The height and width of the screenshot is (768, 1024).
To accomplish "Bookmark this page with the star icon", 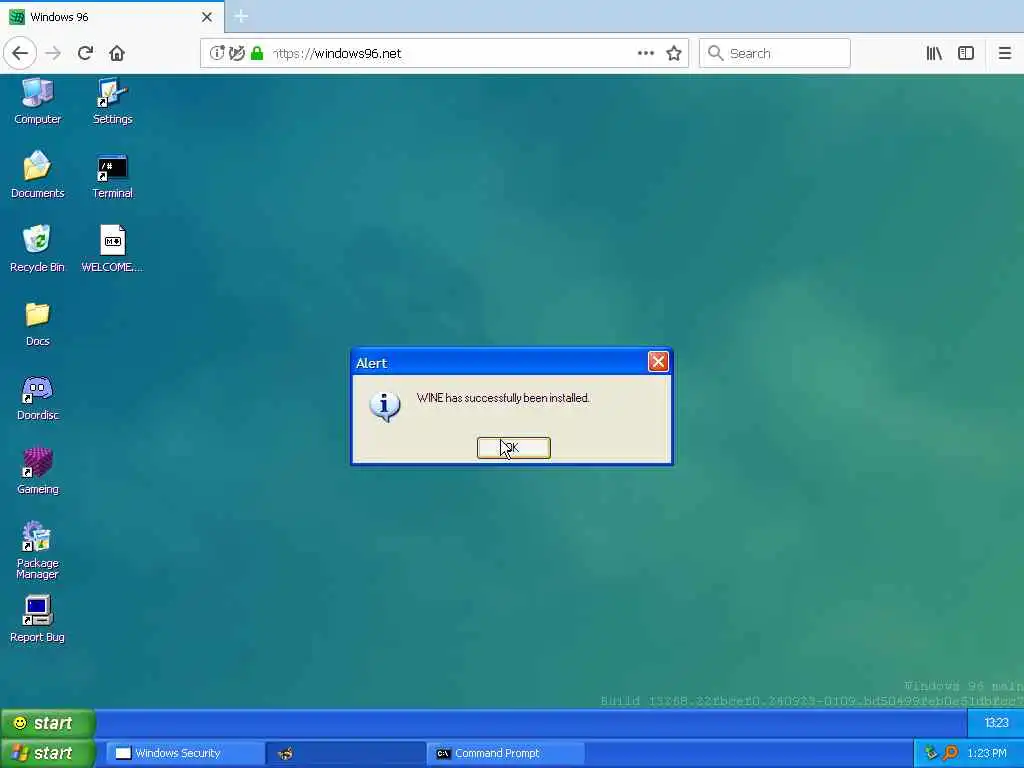I will pos(674,53).
